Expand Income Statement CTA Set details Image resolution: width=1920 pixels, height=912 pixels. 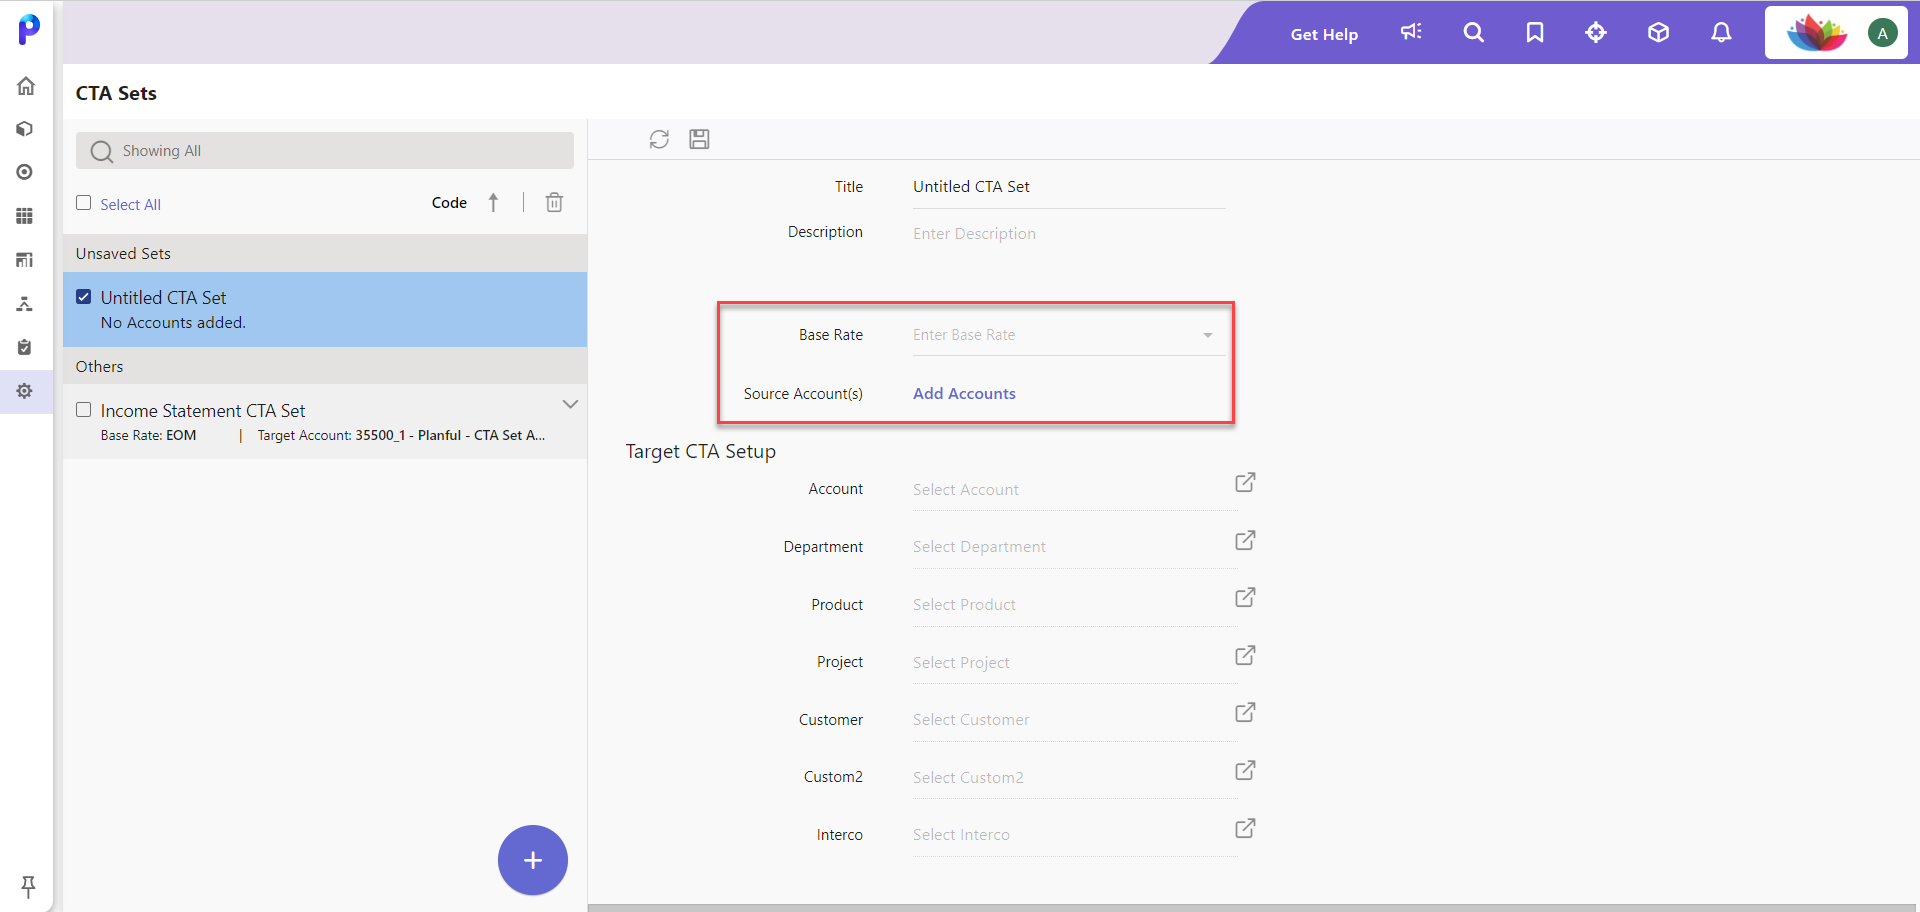[570, 404]
